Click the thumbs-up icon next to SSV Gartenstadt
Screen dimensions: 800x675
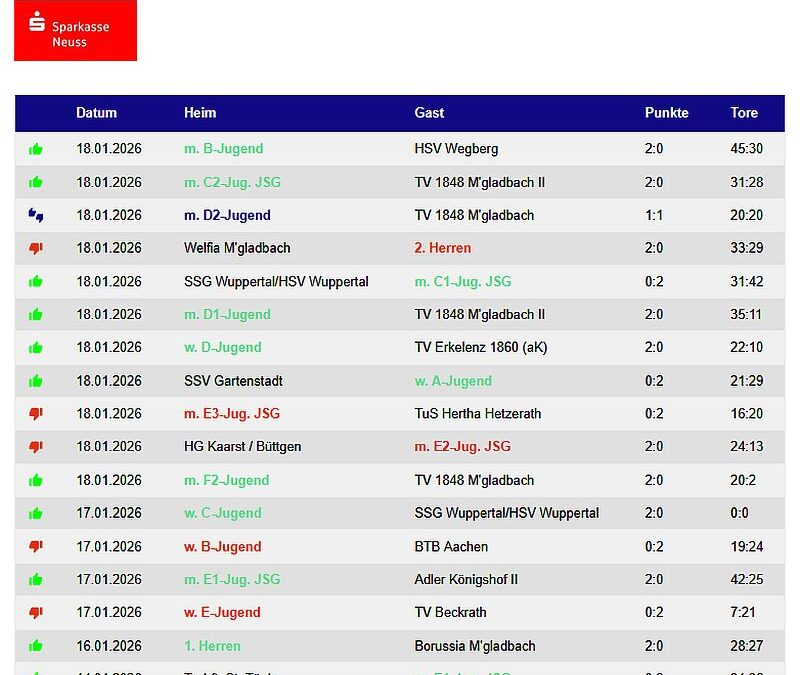click(x=36, y=381)
